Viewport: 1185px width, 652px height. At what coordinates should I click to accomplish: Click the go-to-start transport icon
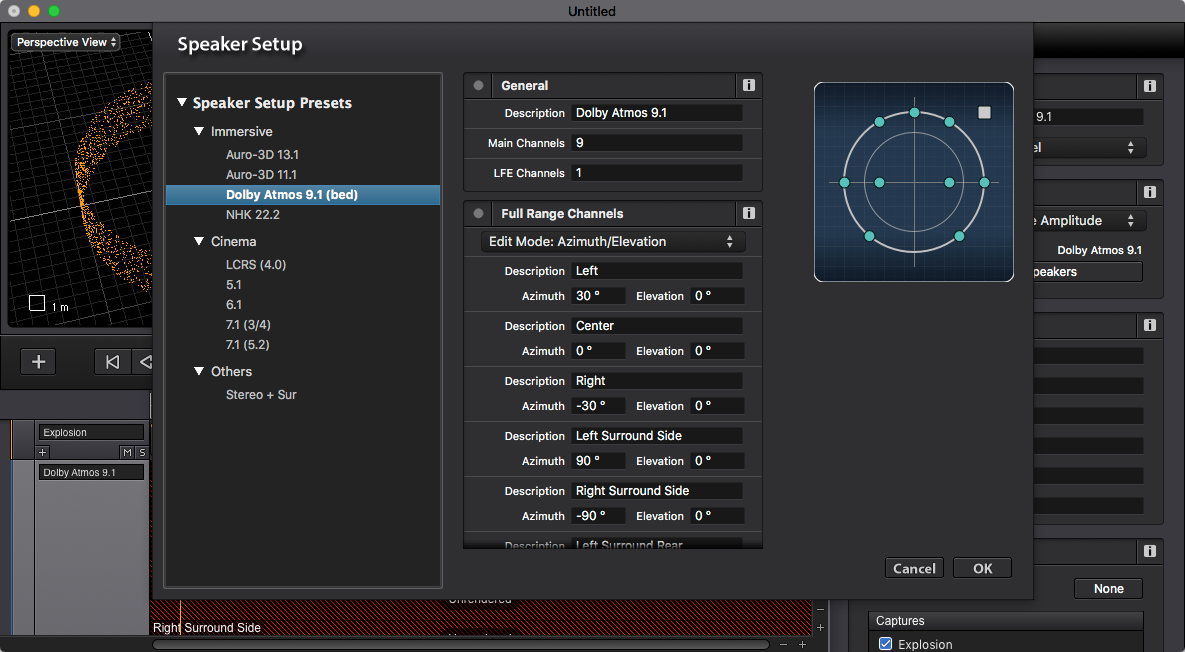pos(113,362)
